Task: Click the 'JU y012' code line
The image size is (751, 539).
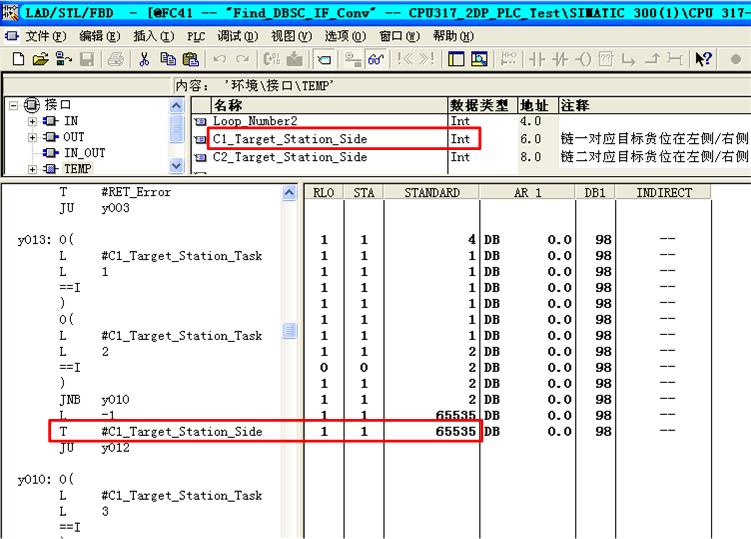Action: 94,447
